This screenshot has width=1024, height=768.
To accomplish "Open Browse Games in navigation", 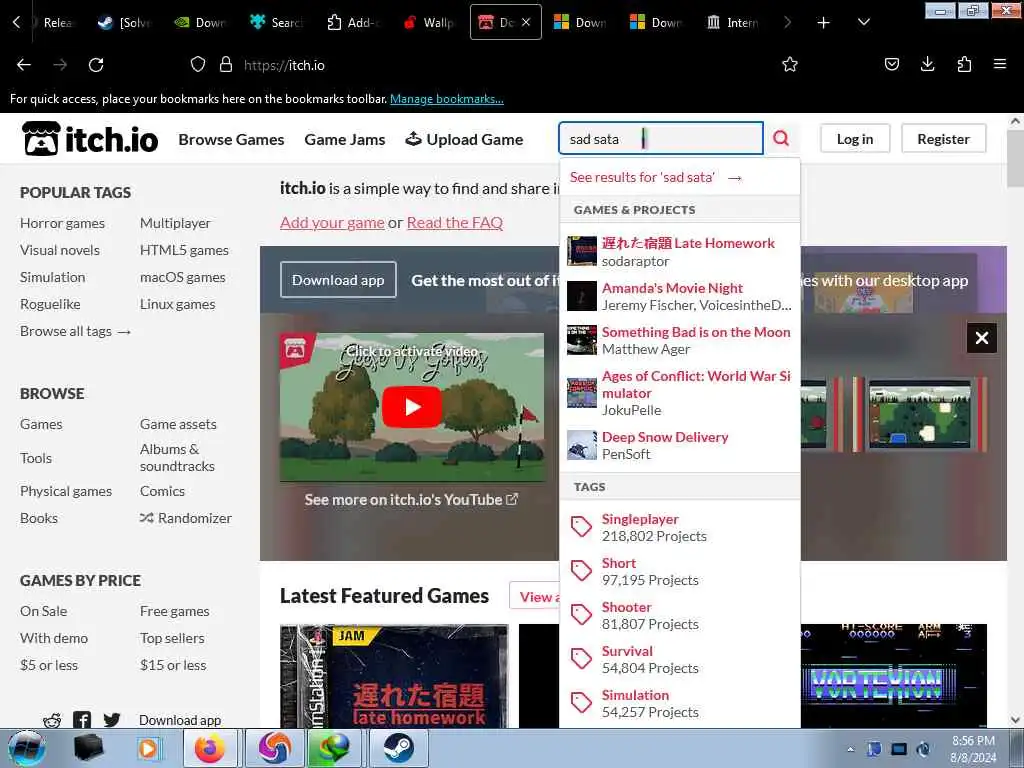I will tap(231, 139).
